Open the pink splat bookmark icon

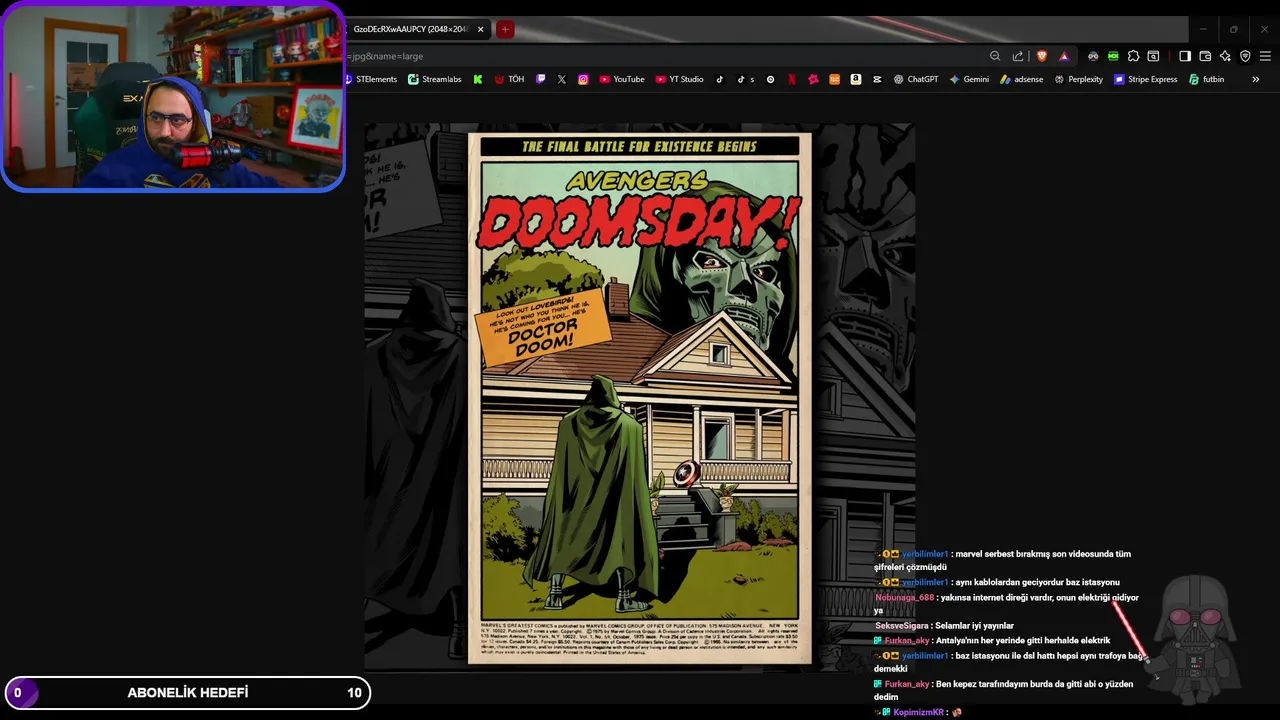[x=813, y=79]
